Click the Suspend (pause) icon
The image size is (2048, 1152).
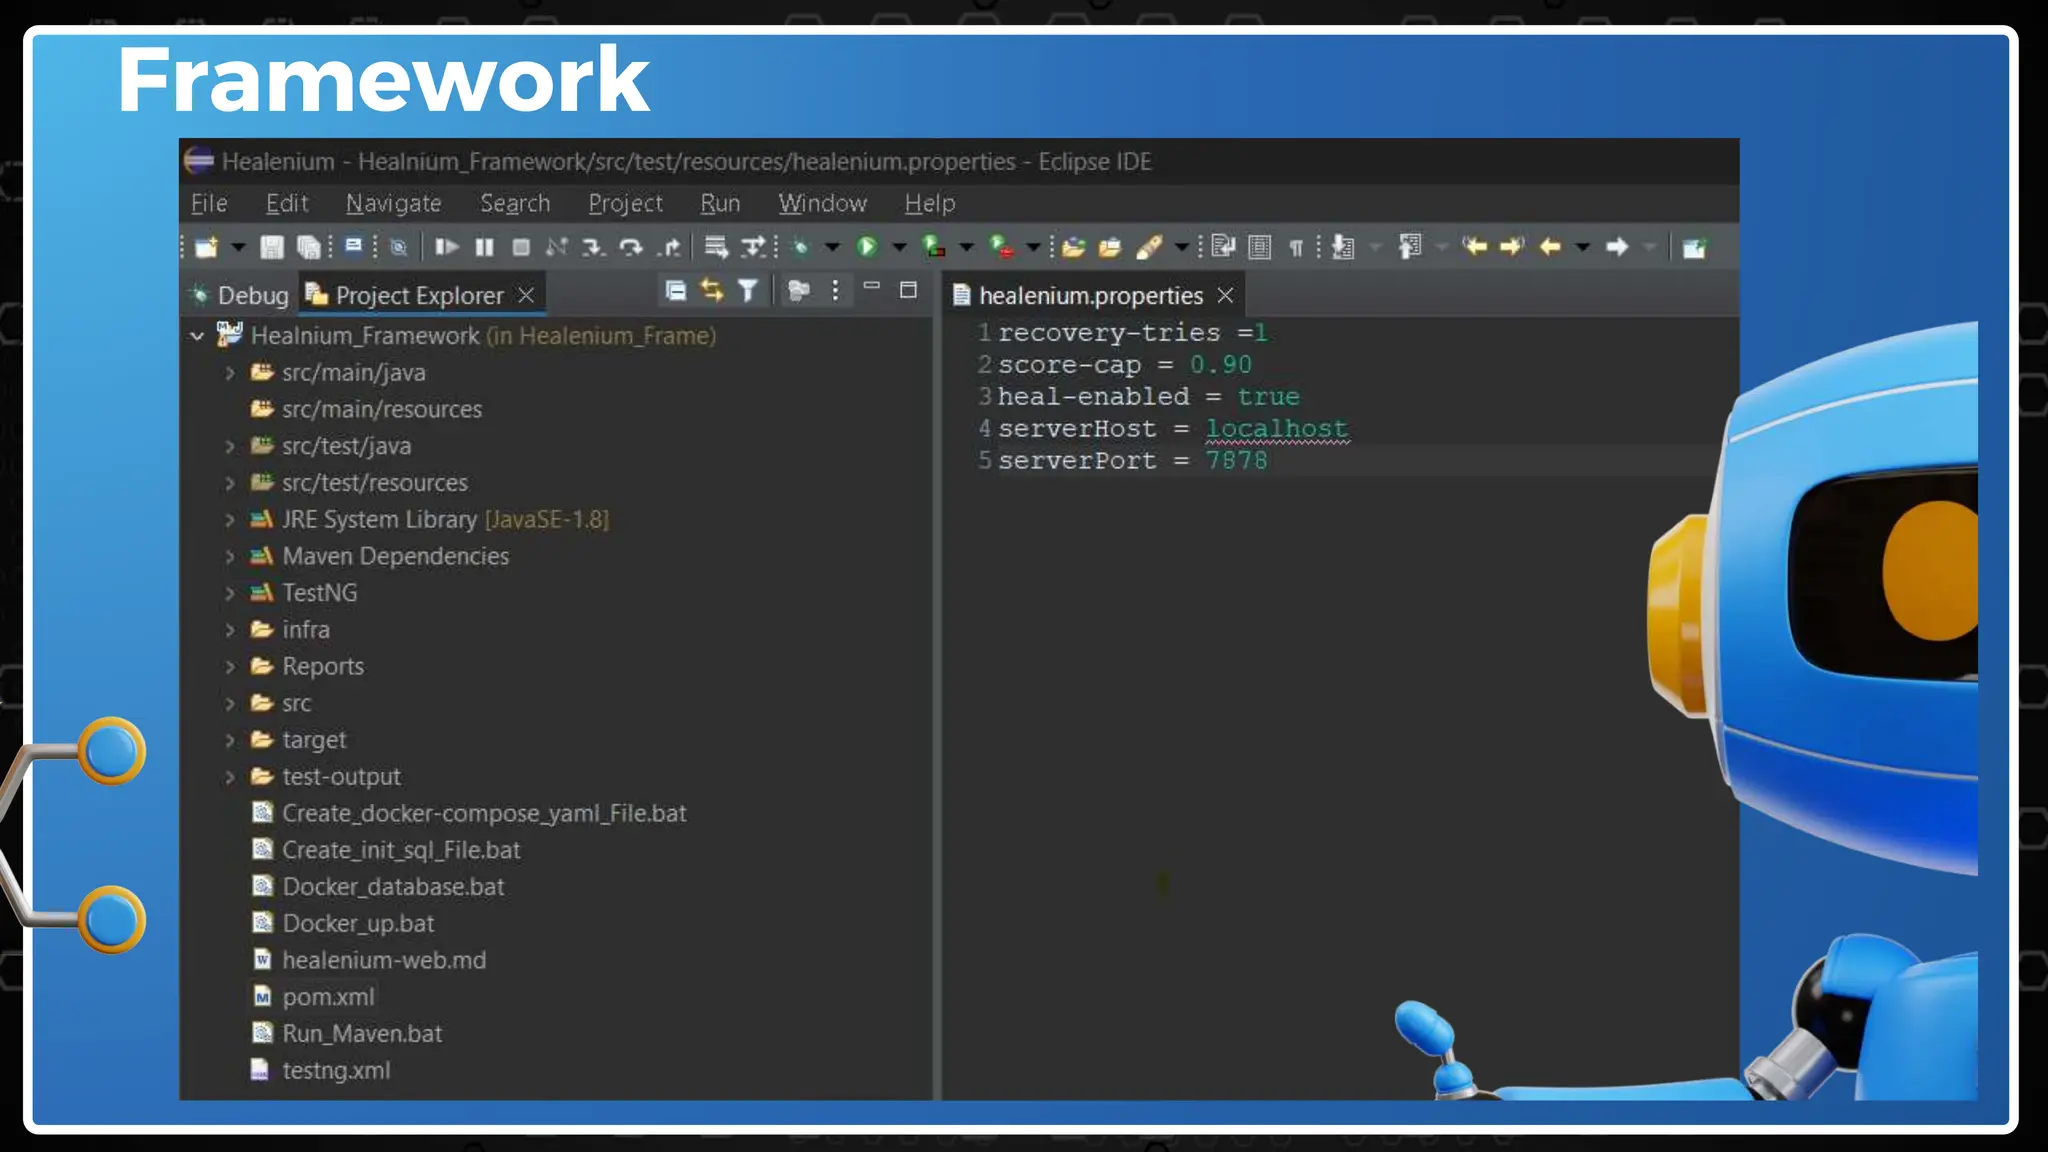(x=484, y=247)
